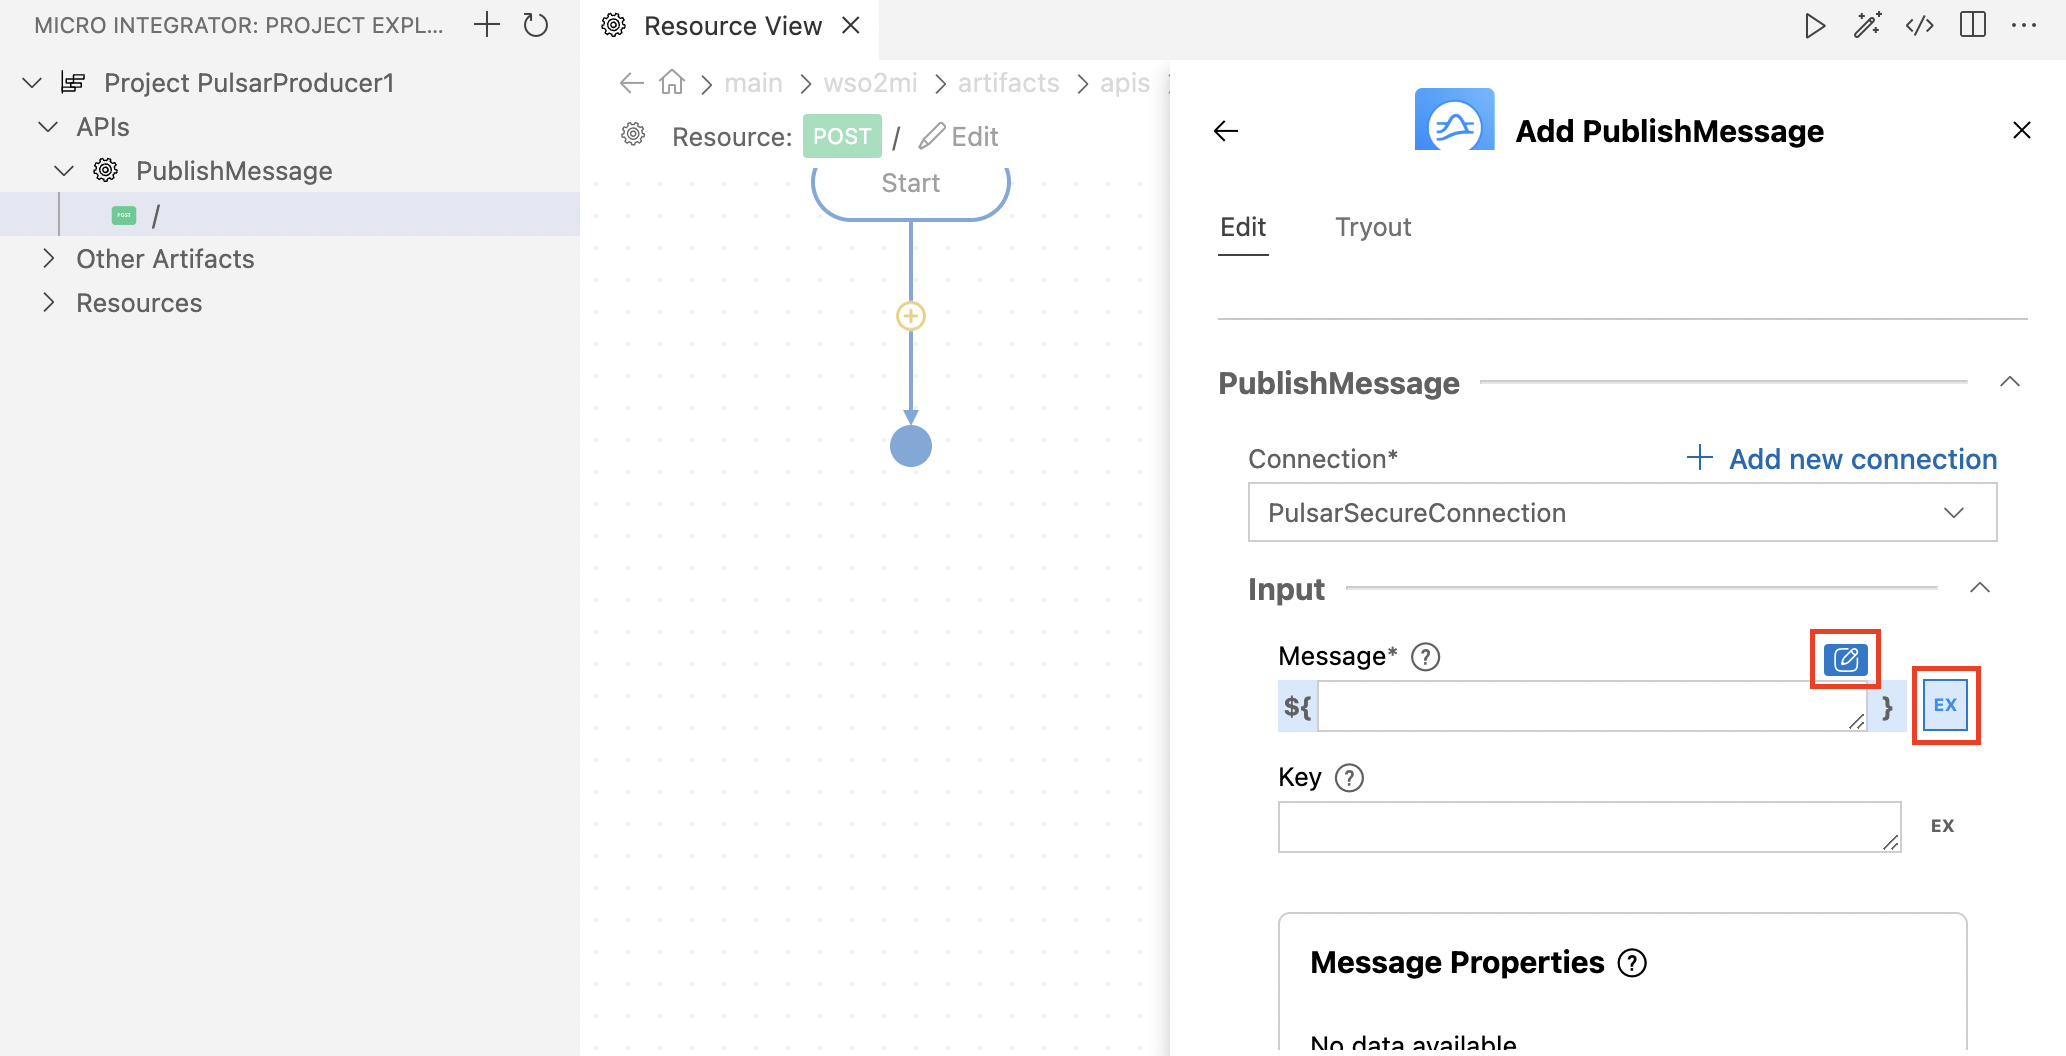Expand the Resources node
Viewport: 2066px width, 1056px height.
[x=48, y=303]
